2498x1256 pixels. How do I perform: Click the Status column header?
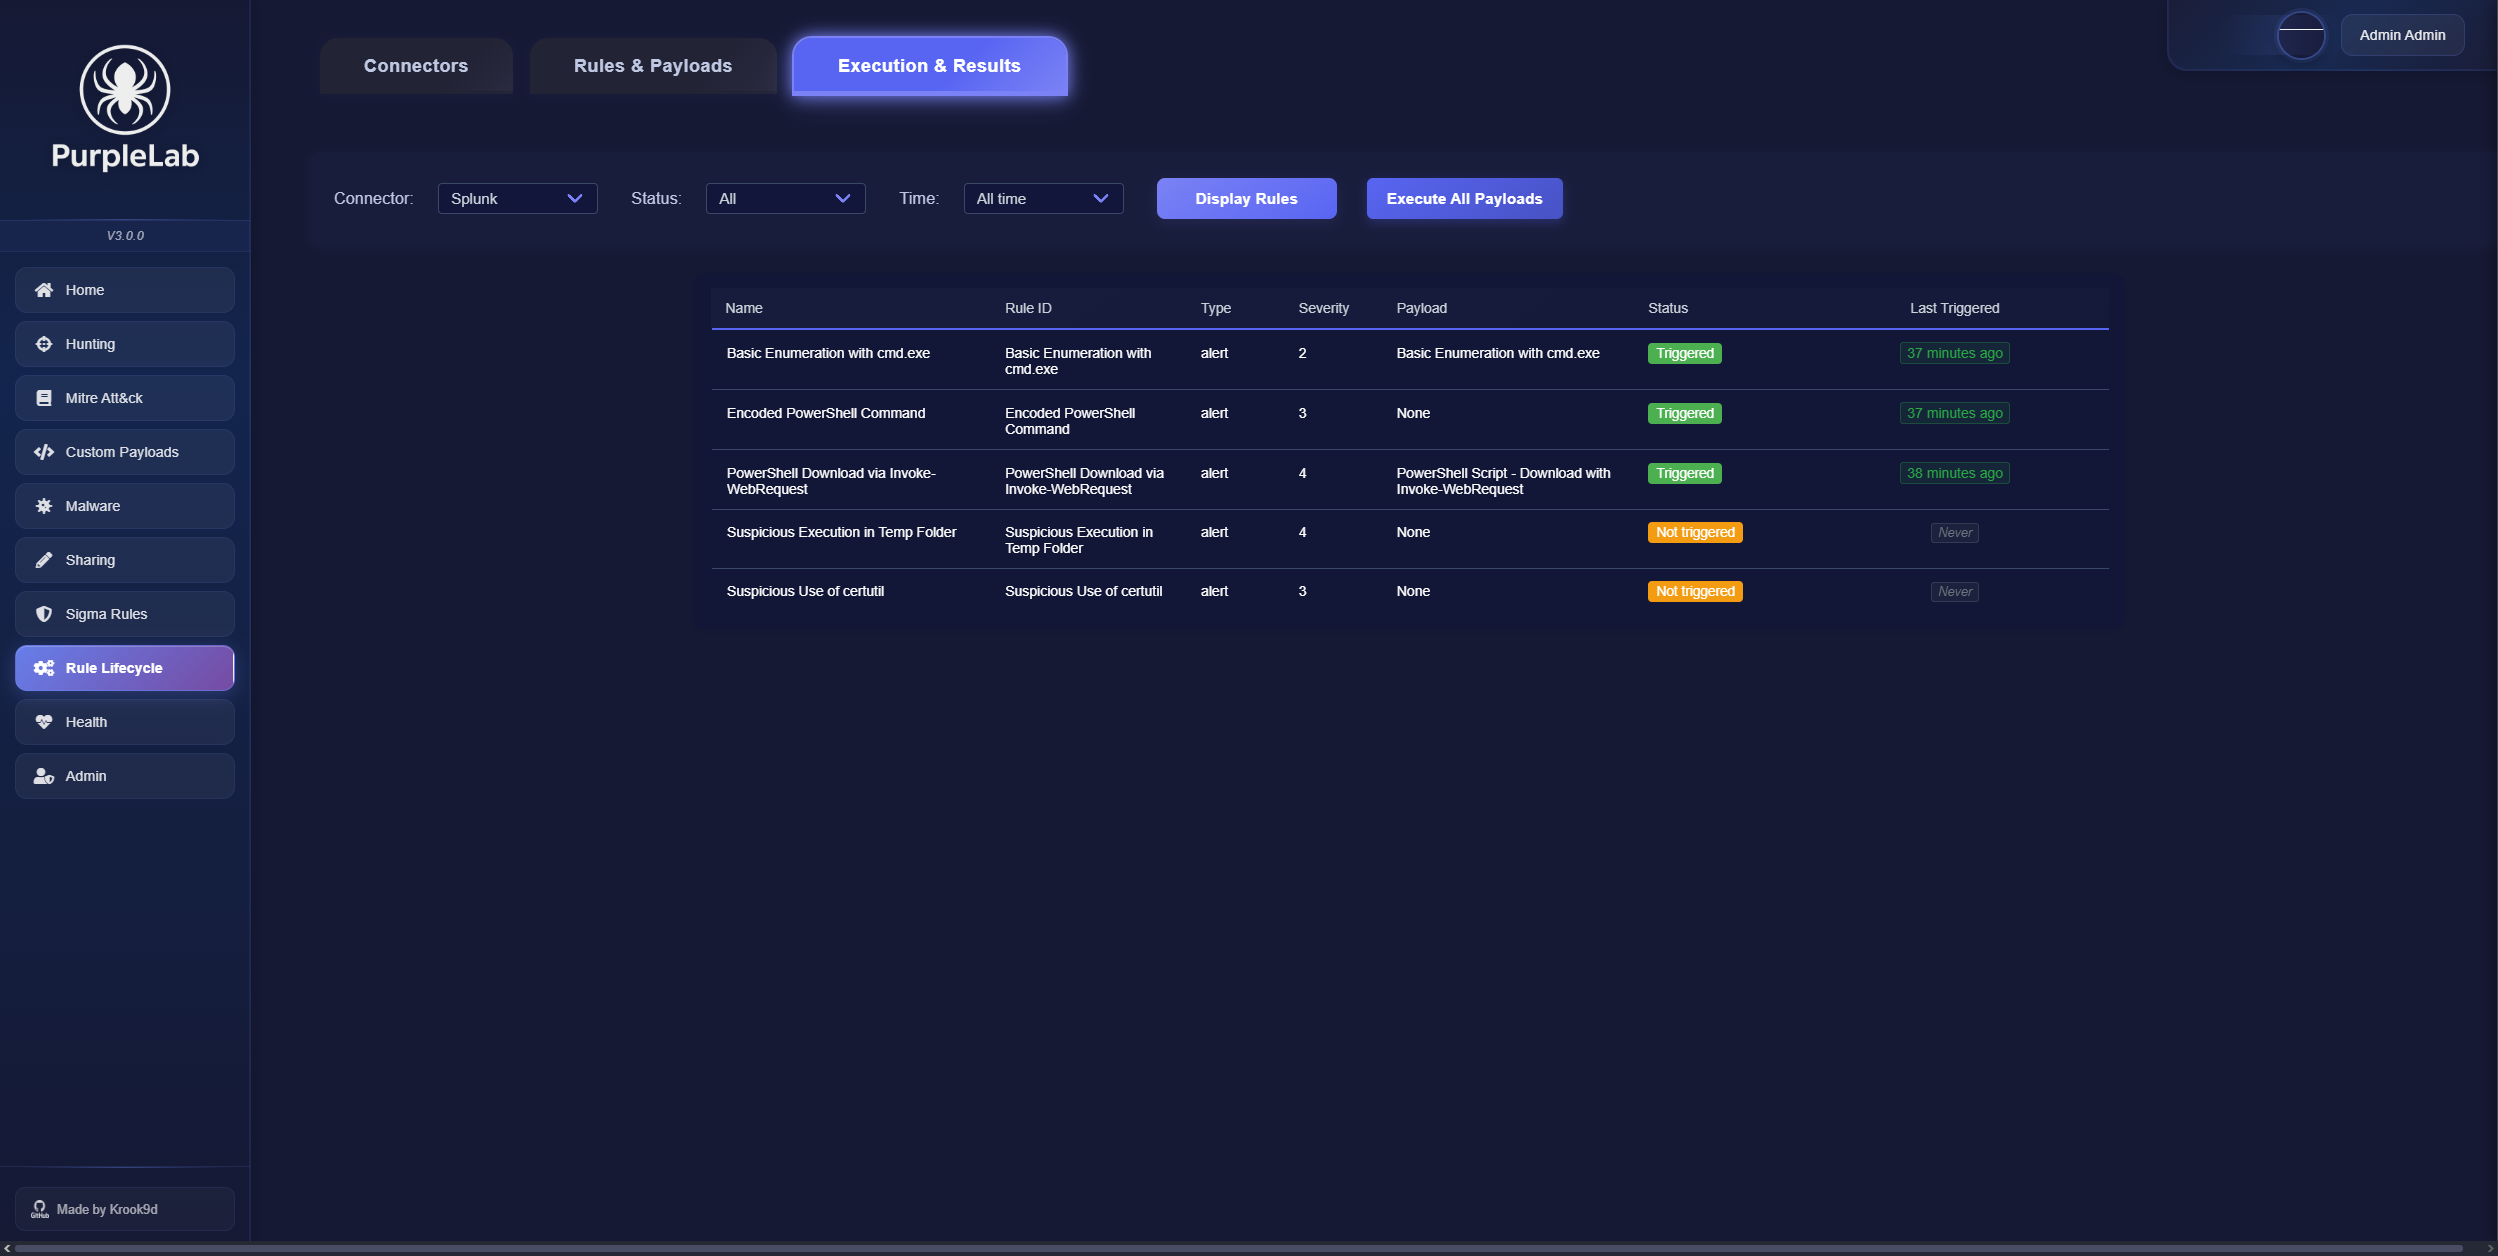tap(1668, 308)
